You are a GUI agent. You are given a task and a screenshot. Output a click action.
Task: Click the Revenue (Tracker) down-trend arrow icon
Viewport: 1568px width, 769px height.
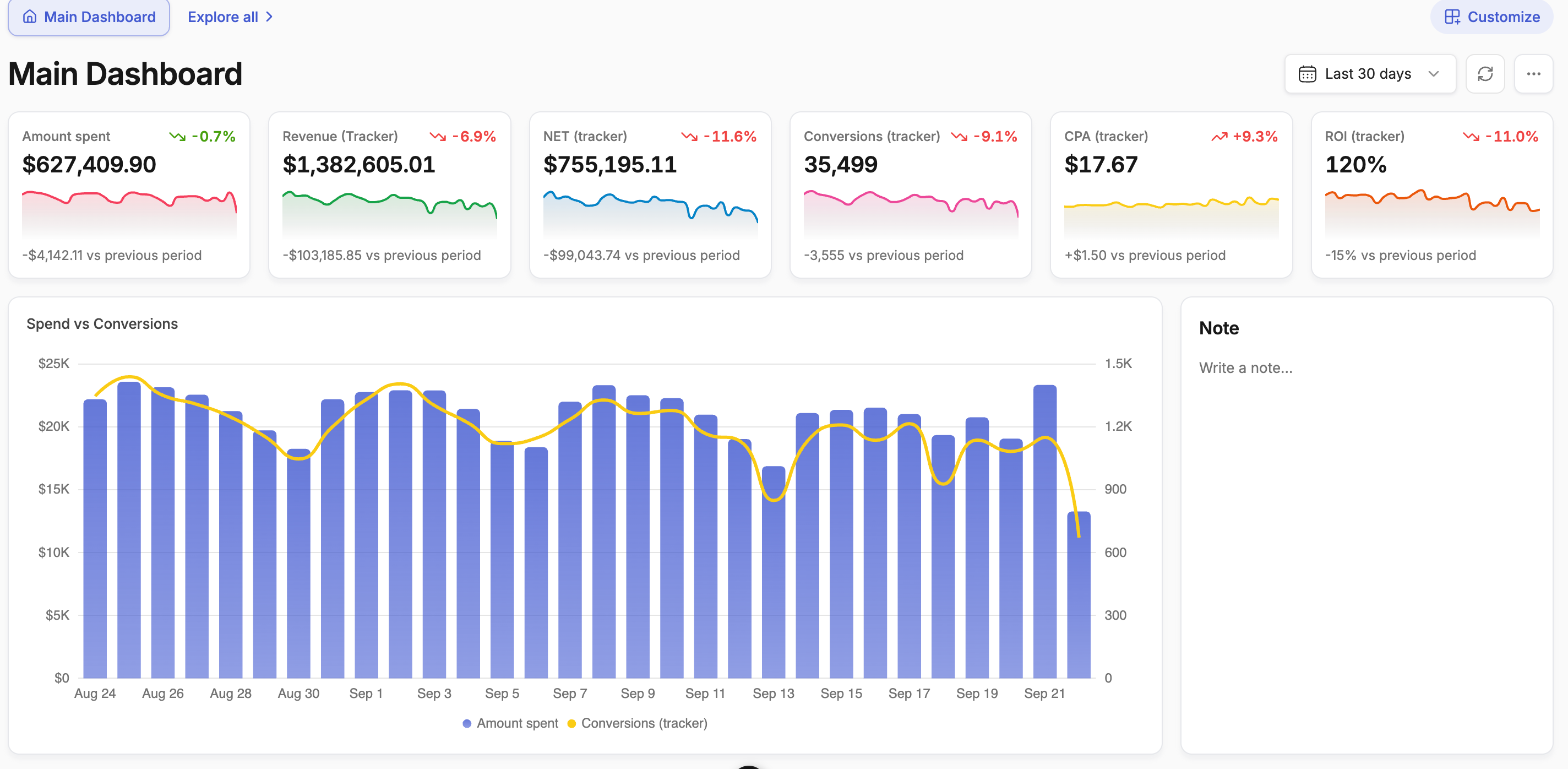tap(437, 136)
